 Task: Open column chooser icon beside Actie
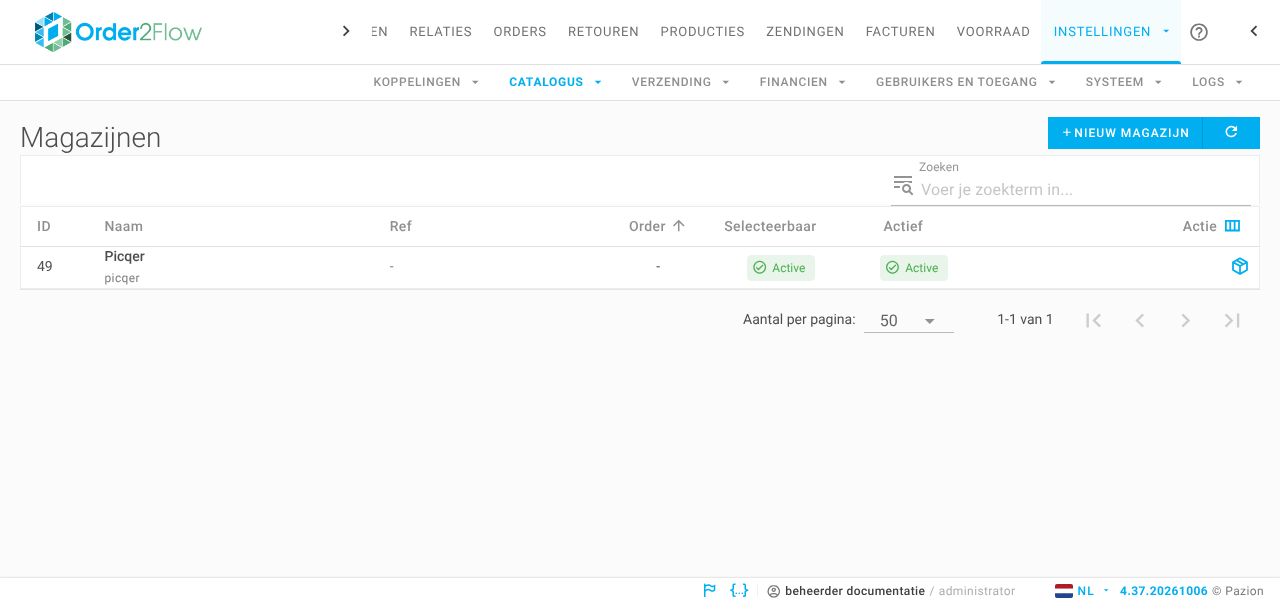click(x=1232, y=226)
